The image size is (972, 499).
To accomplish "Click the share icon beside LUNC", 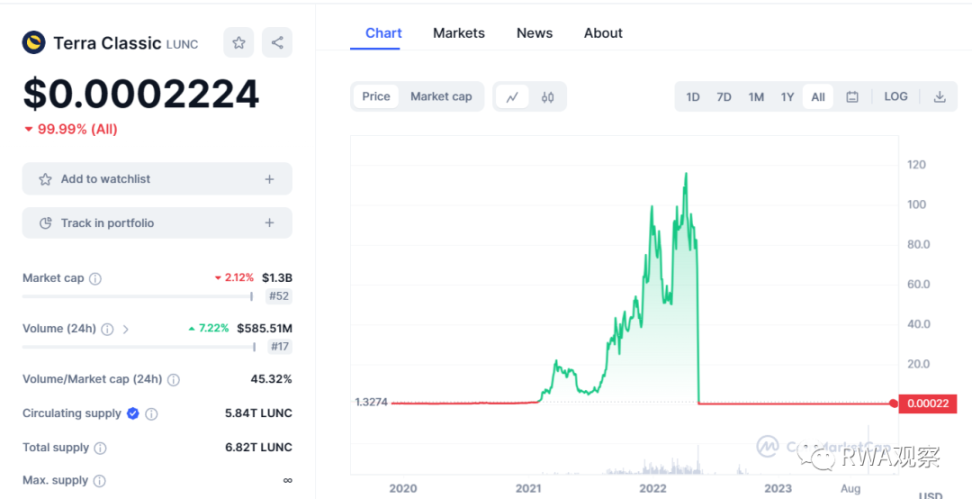I will click(x=277, y=43).
